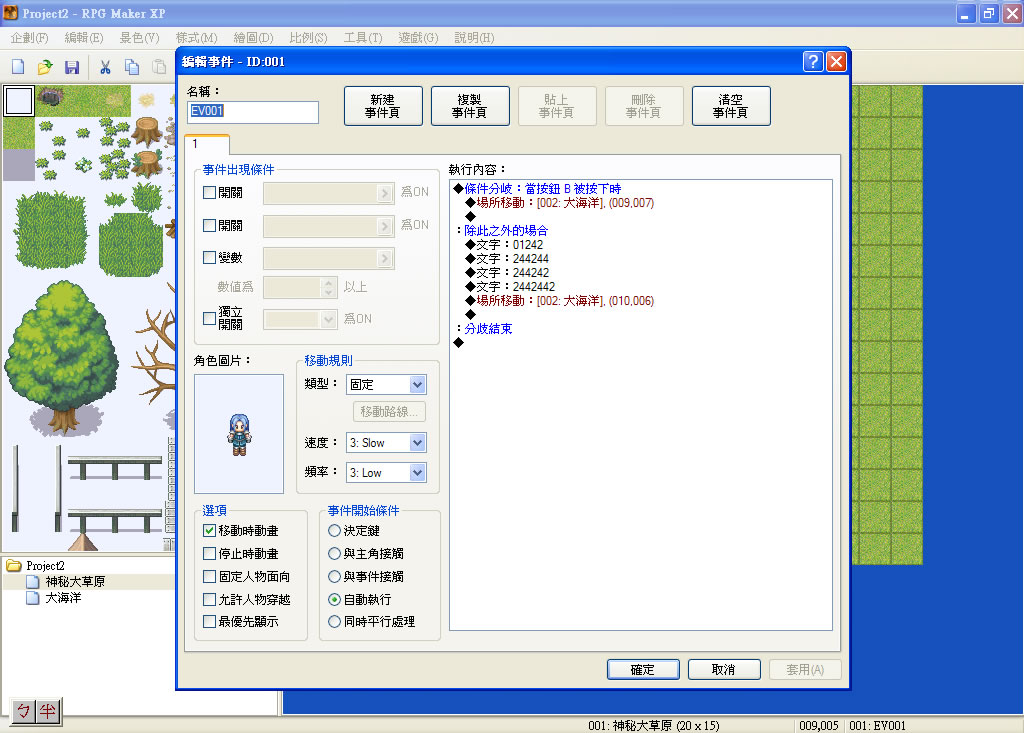Click the ㄅ input method icon
The image size is (1024, 733).
pyautogui.click(x=24, y=711)
